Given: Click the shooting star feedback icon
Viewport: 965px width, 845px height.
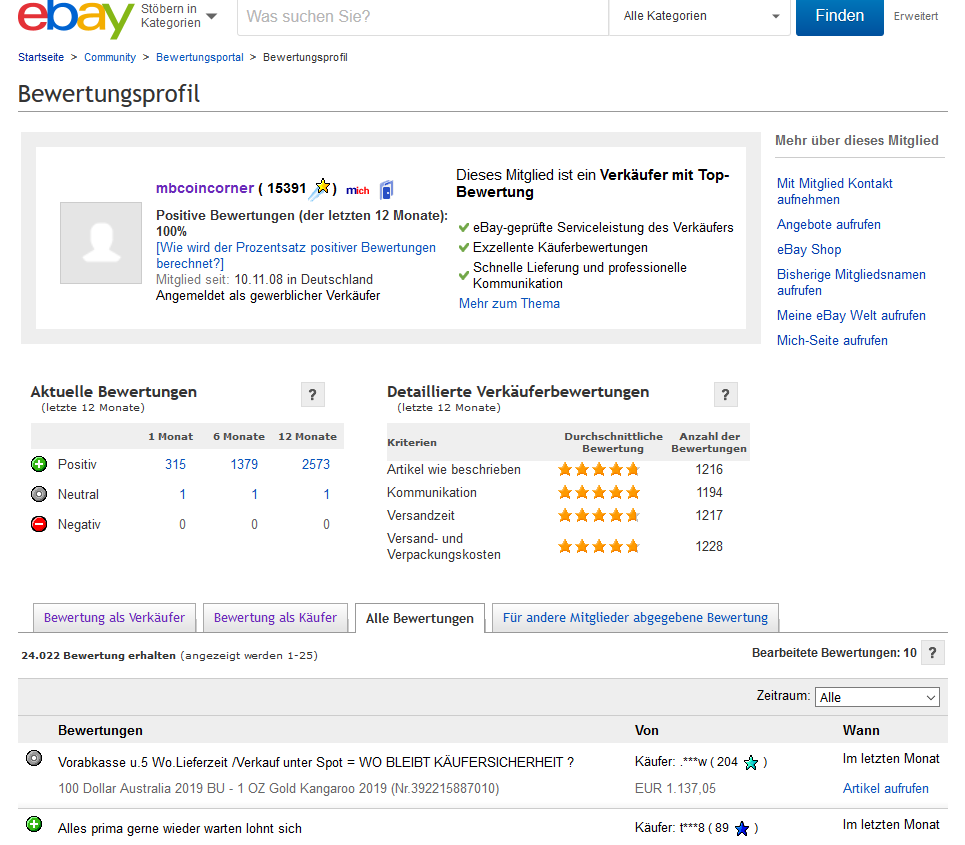Looking at the screenshot, I should (x=321, y=188).
